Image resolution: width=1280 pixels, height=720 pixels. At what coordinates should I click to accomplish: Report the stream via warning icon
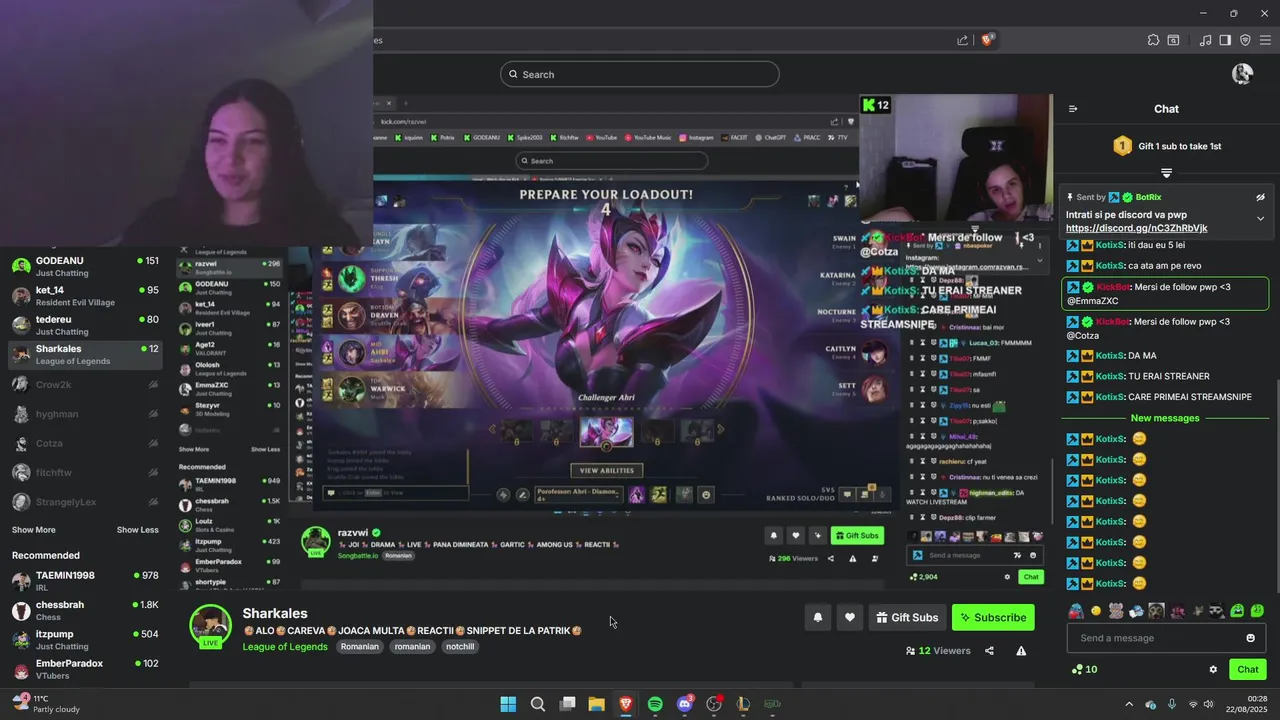click(x=1021, y=651)
